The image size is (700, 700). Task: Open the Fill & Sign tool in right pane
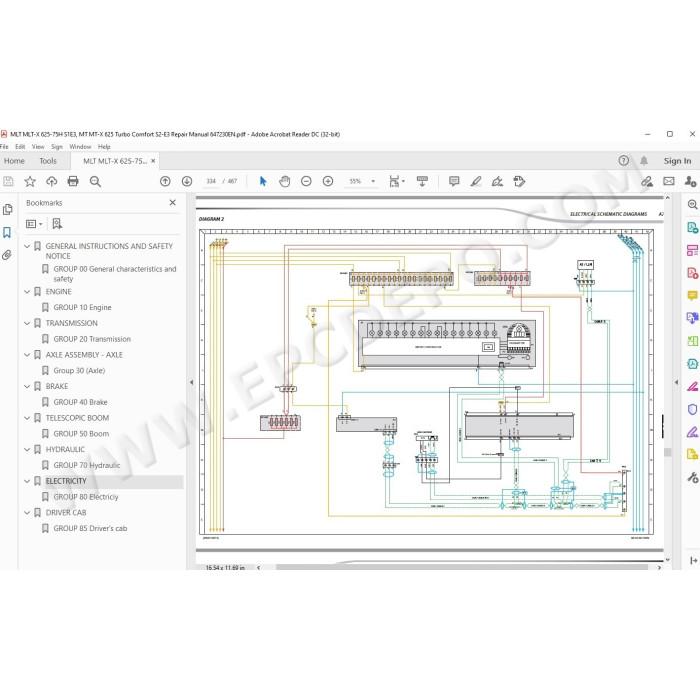(x=692, y=432)
